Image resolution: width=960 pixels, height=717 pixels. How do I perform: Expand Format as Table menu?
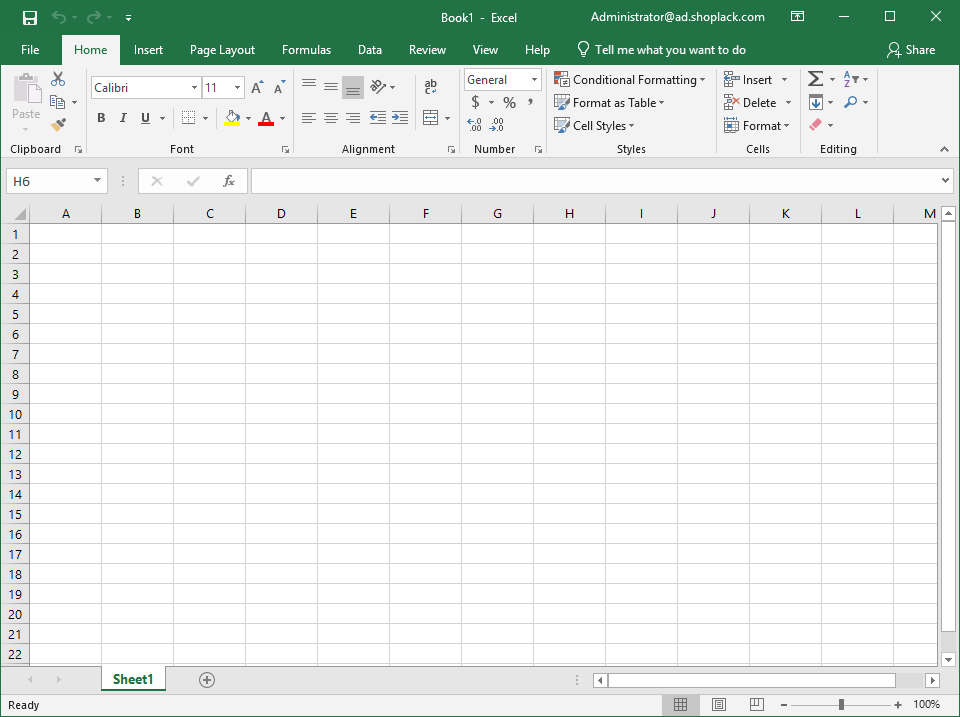[609, 103]
